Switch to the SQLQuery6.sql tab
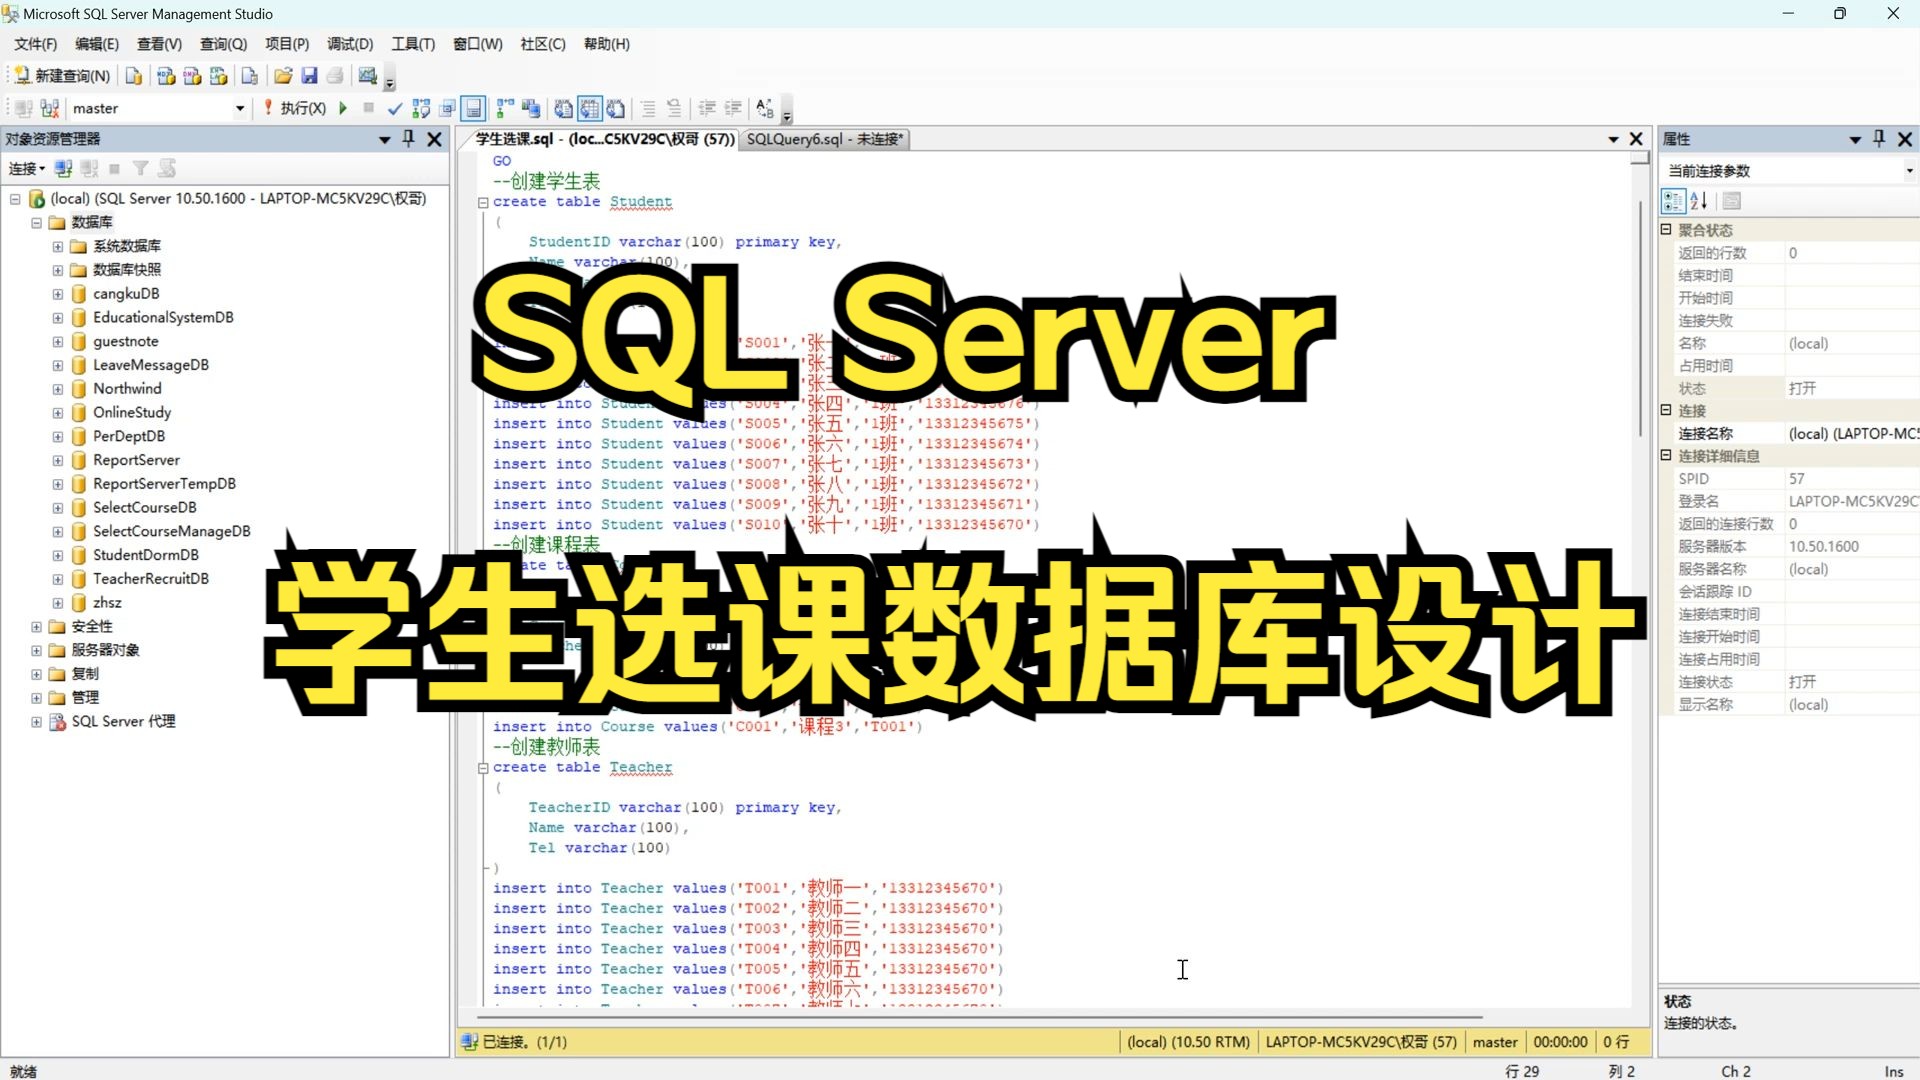 (x=825, y=139)
